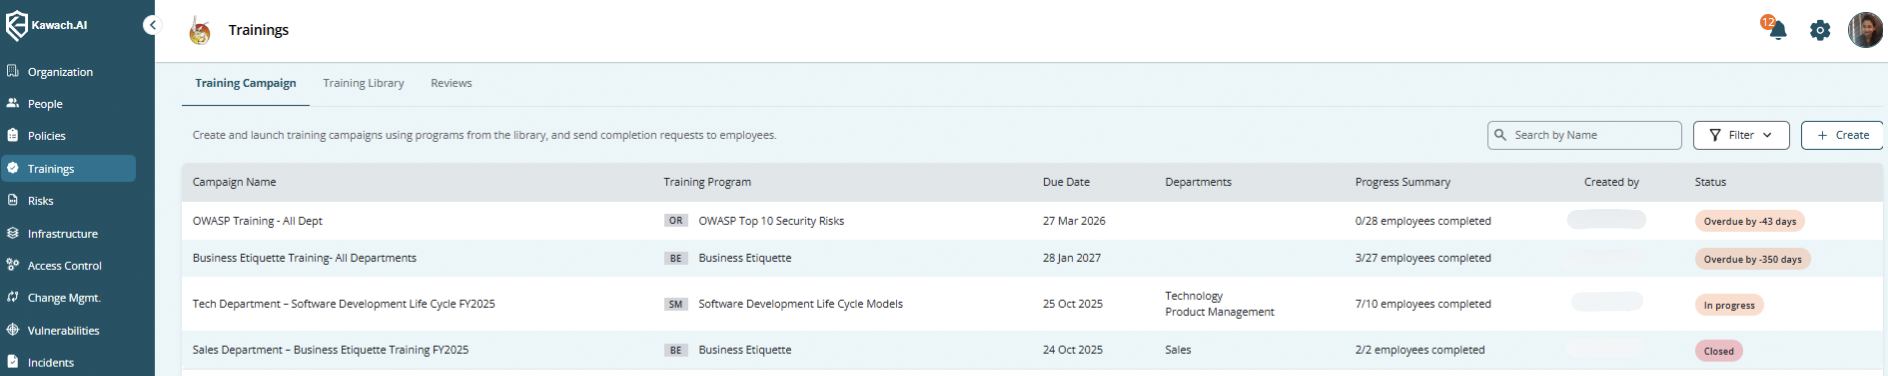Click the 25 Oct 2025 due date
Viewport: 1888px width, 376px height.
click(1073, 304)
